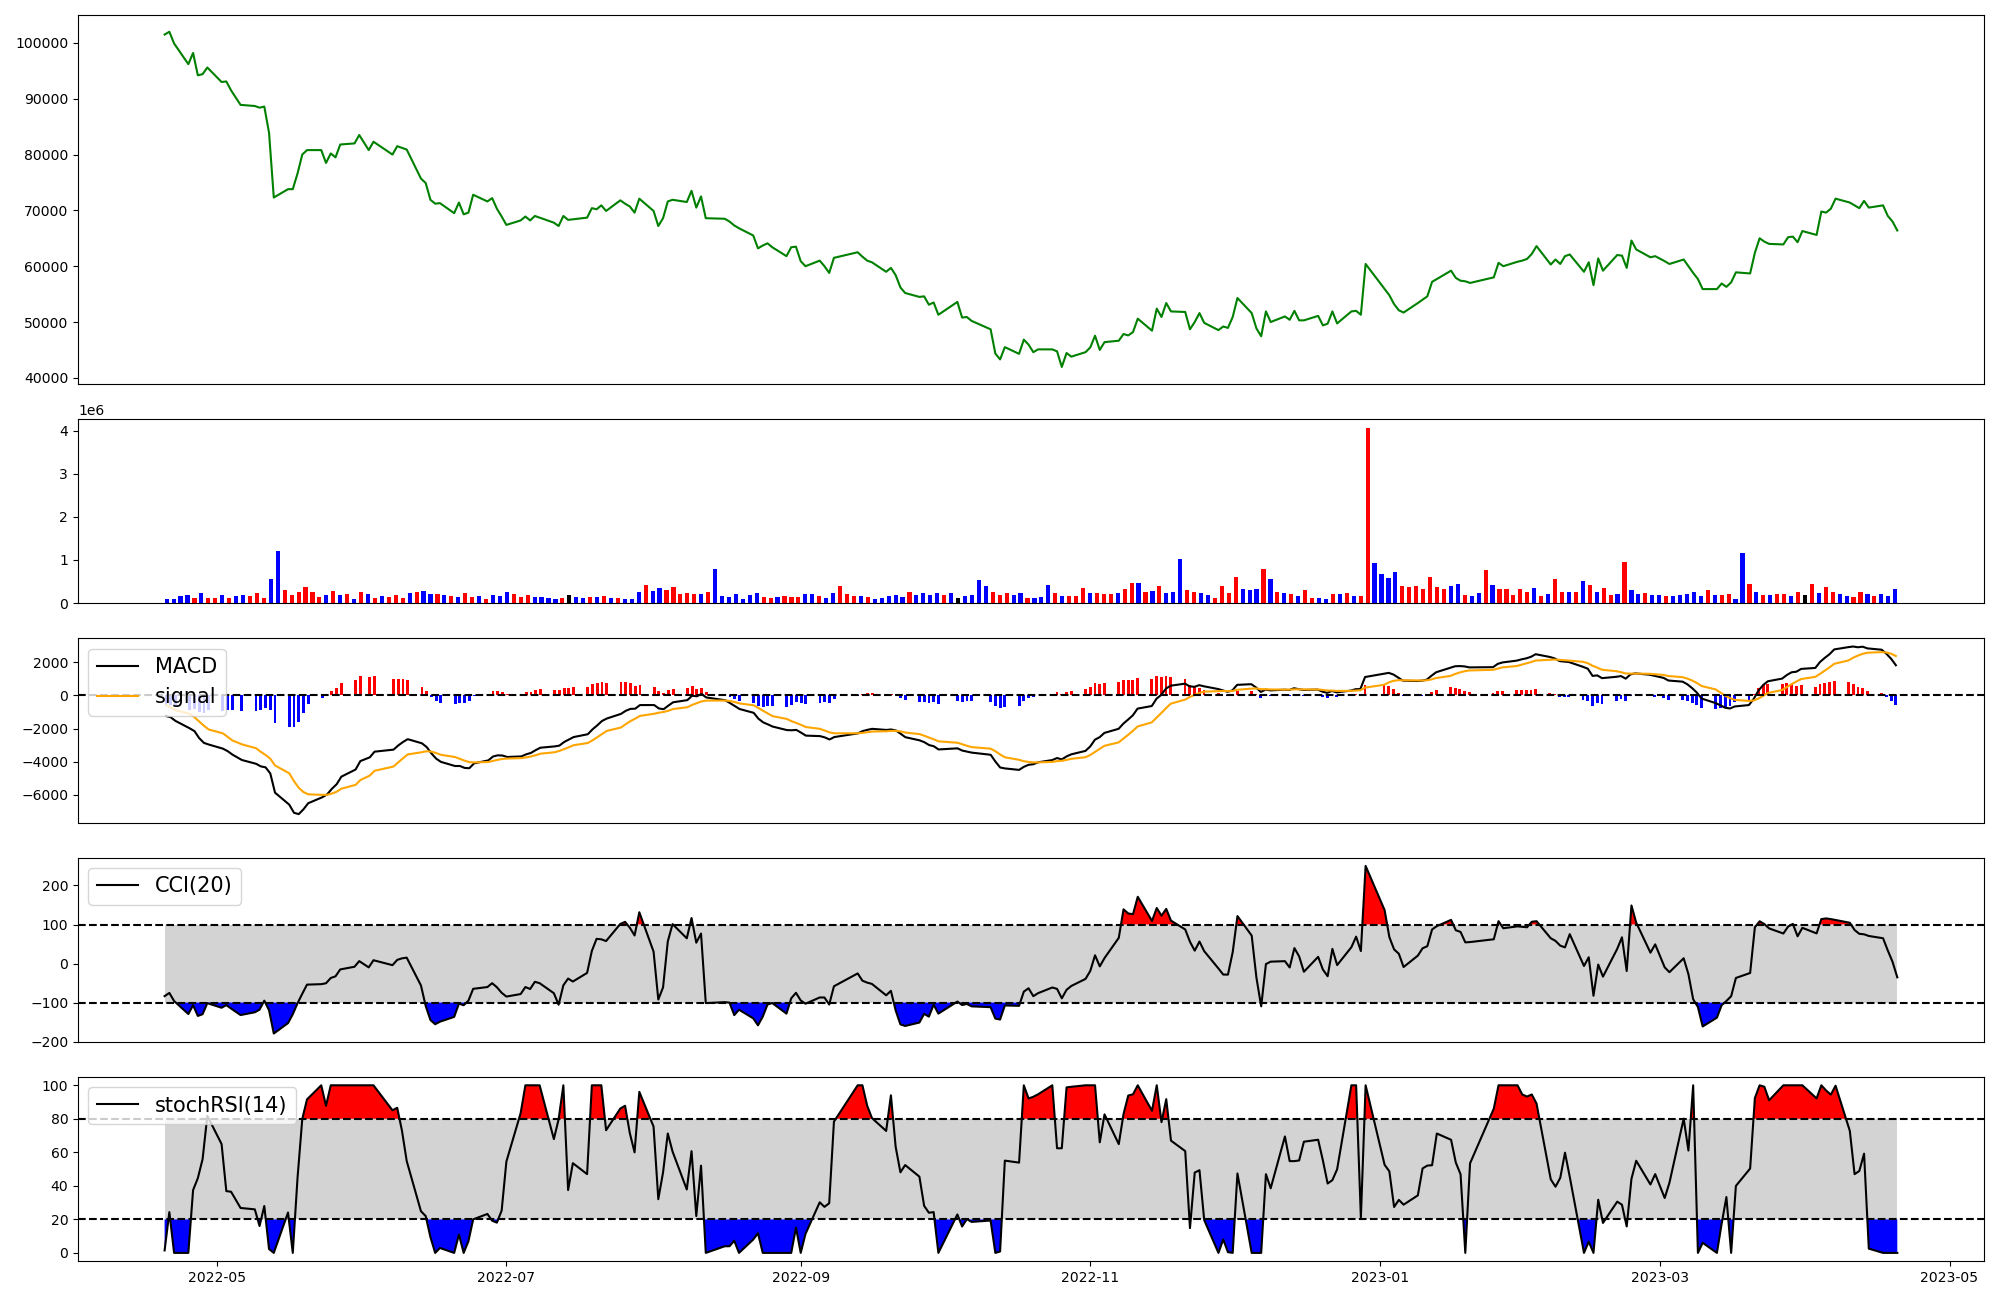This screenshot has width=2000, height=1300.
Task: Select the 2022-05 date tick label
Action: 216,1277
